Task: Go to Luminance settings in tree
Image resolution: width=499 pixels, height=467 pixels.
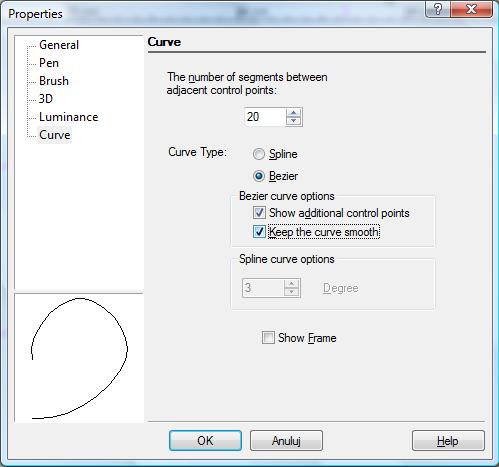Action: (x=68, y=117)
